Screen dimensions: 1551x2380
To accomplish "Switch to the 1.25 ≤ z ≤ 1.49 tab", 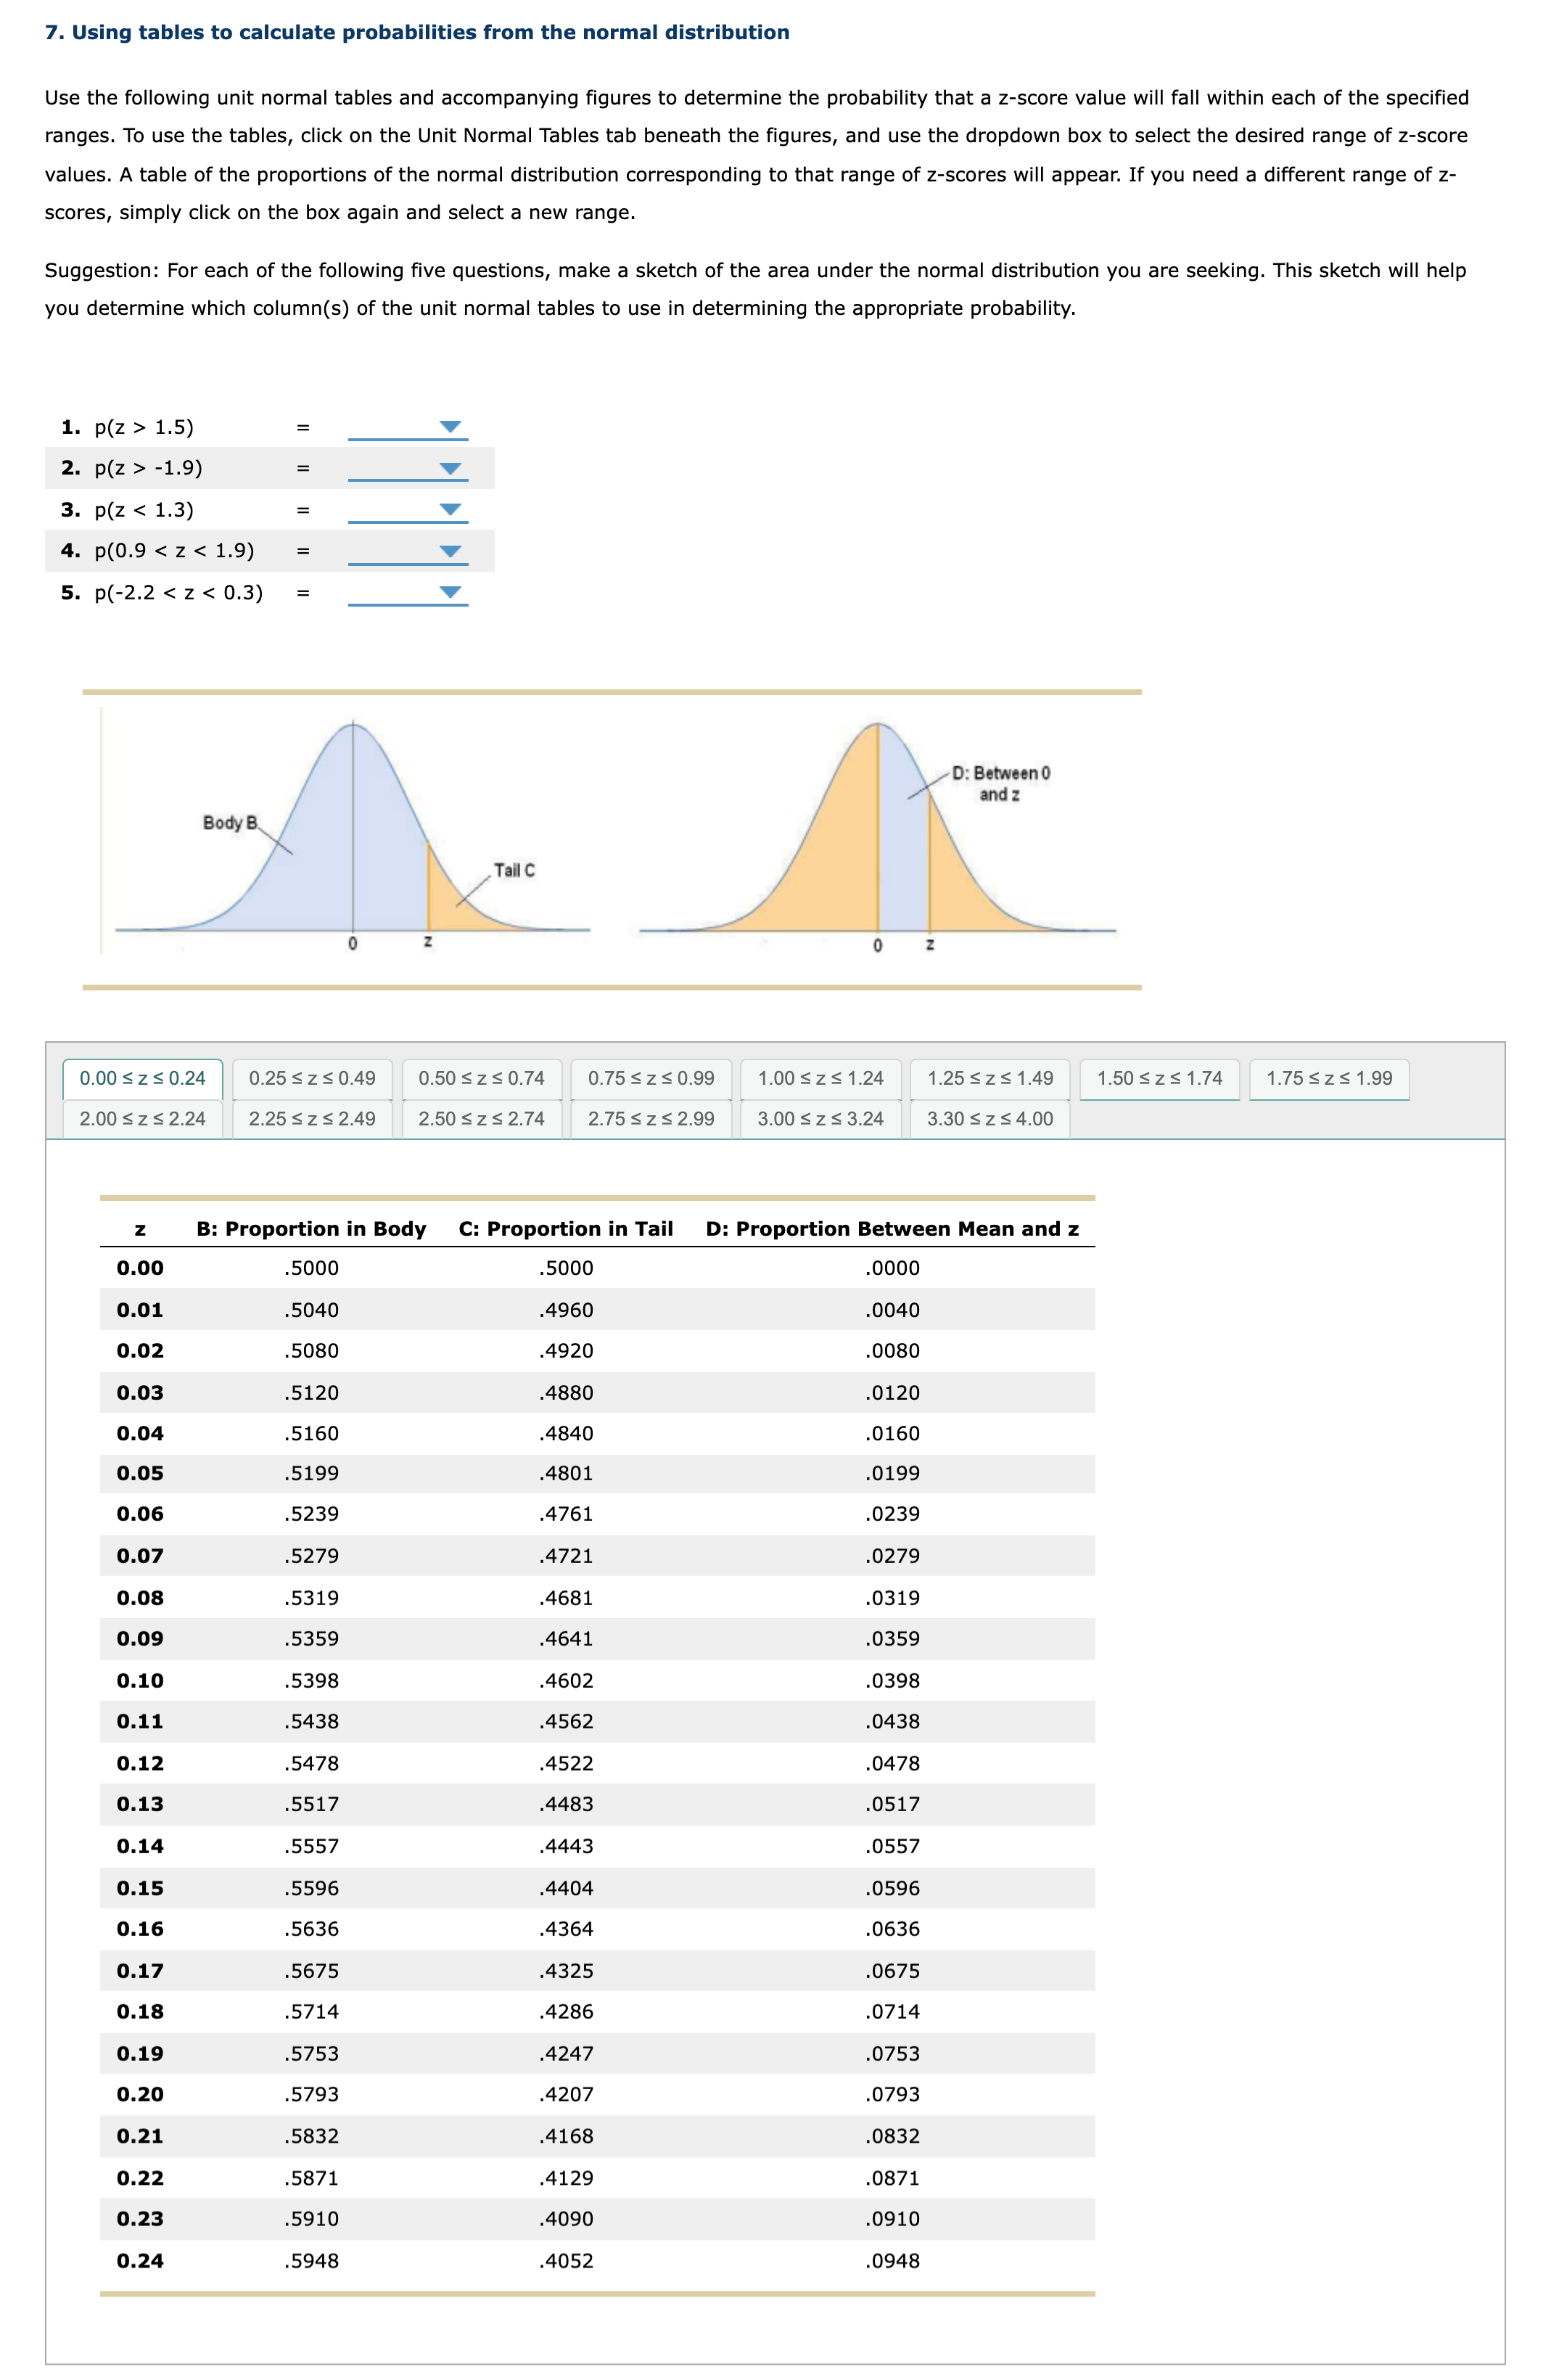I will 990,1078.
